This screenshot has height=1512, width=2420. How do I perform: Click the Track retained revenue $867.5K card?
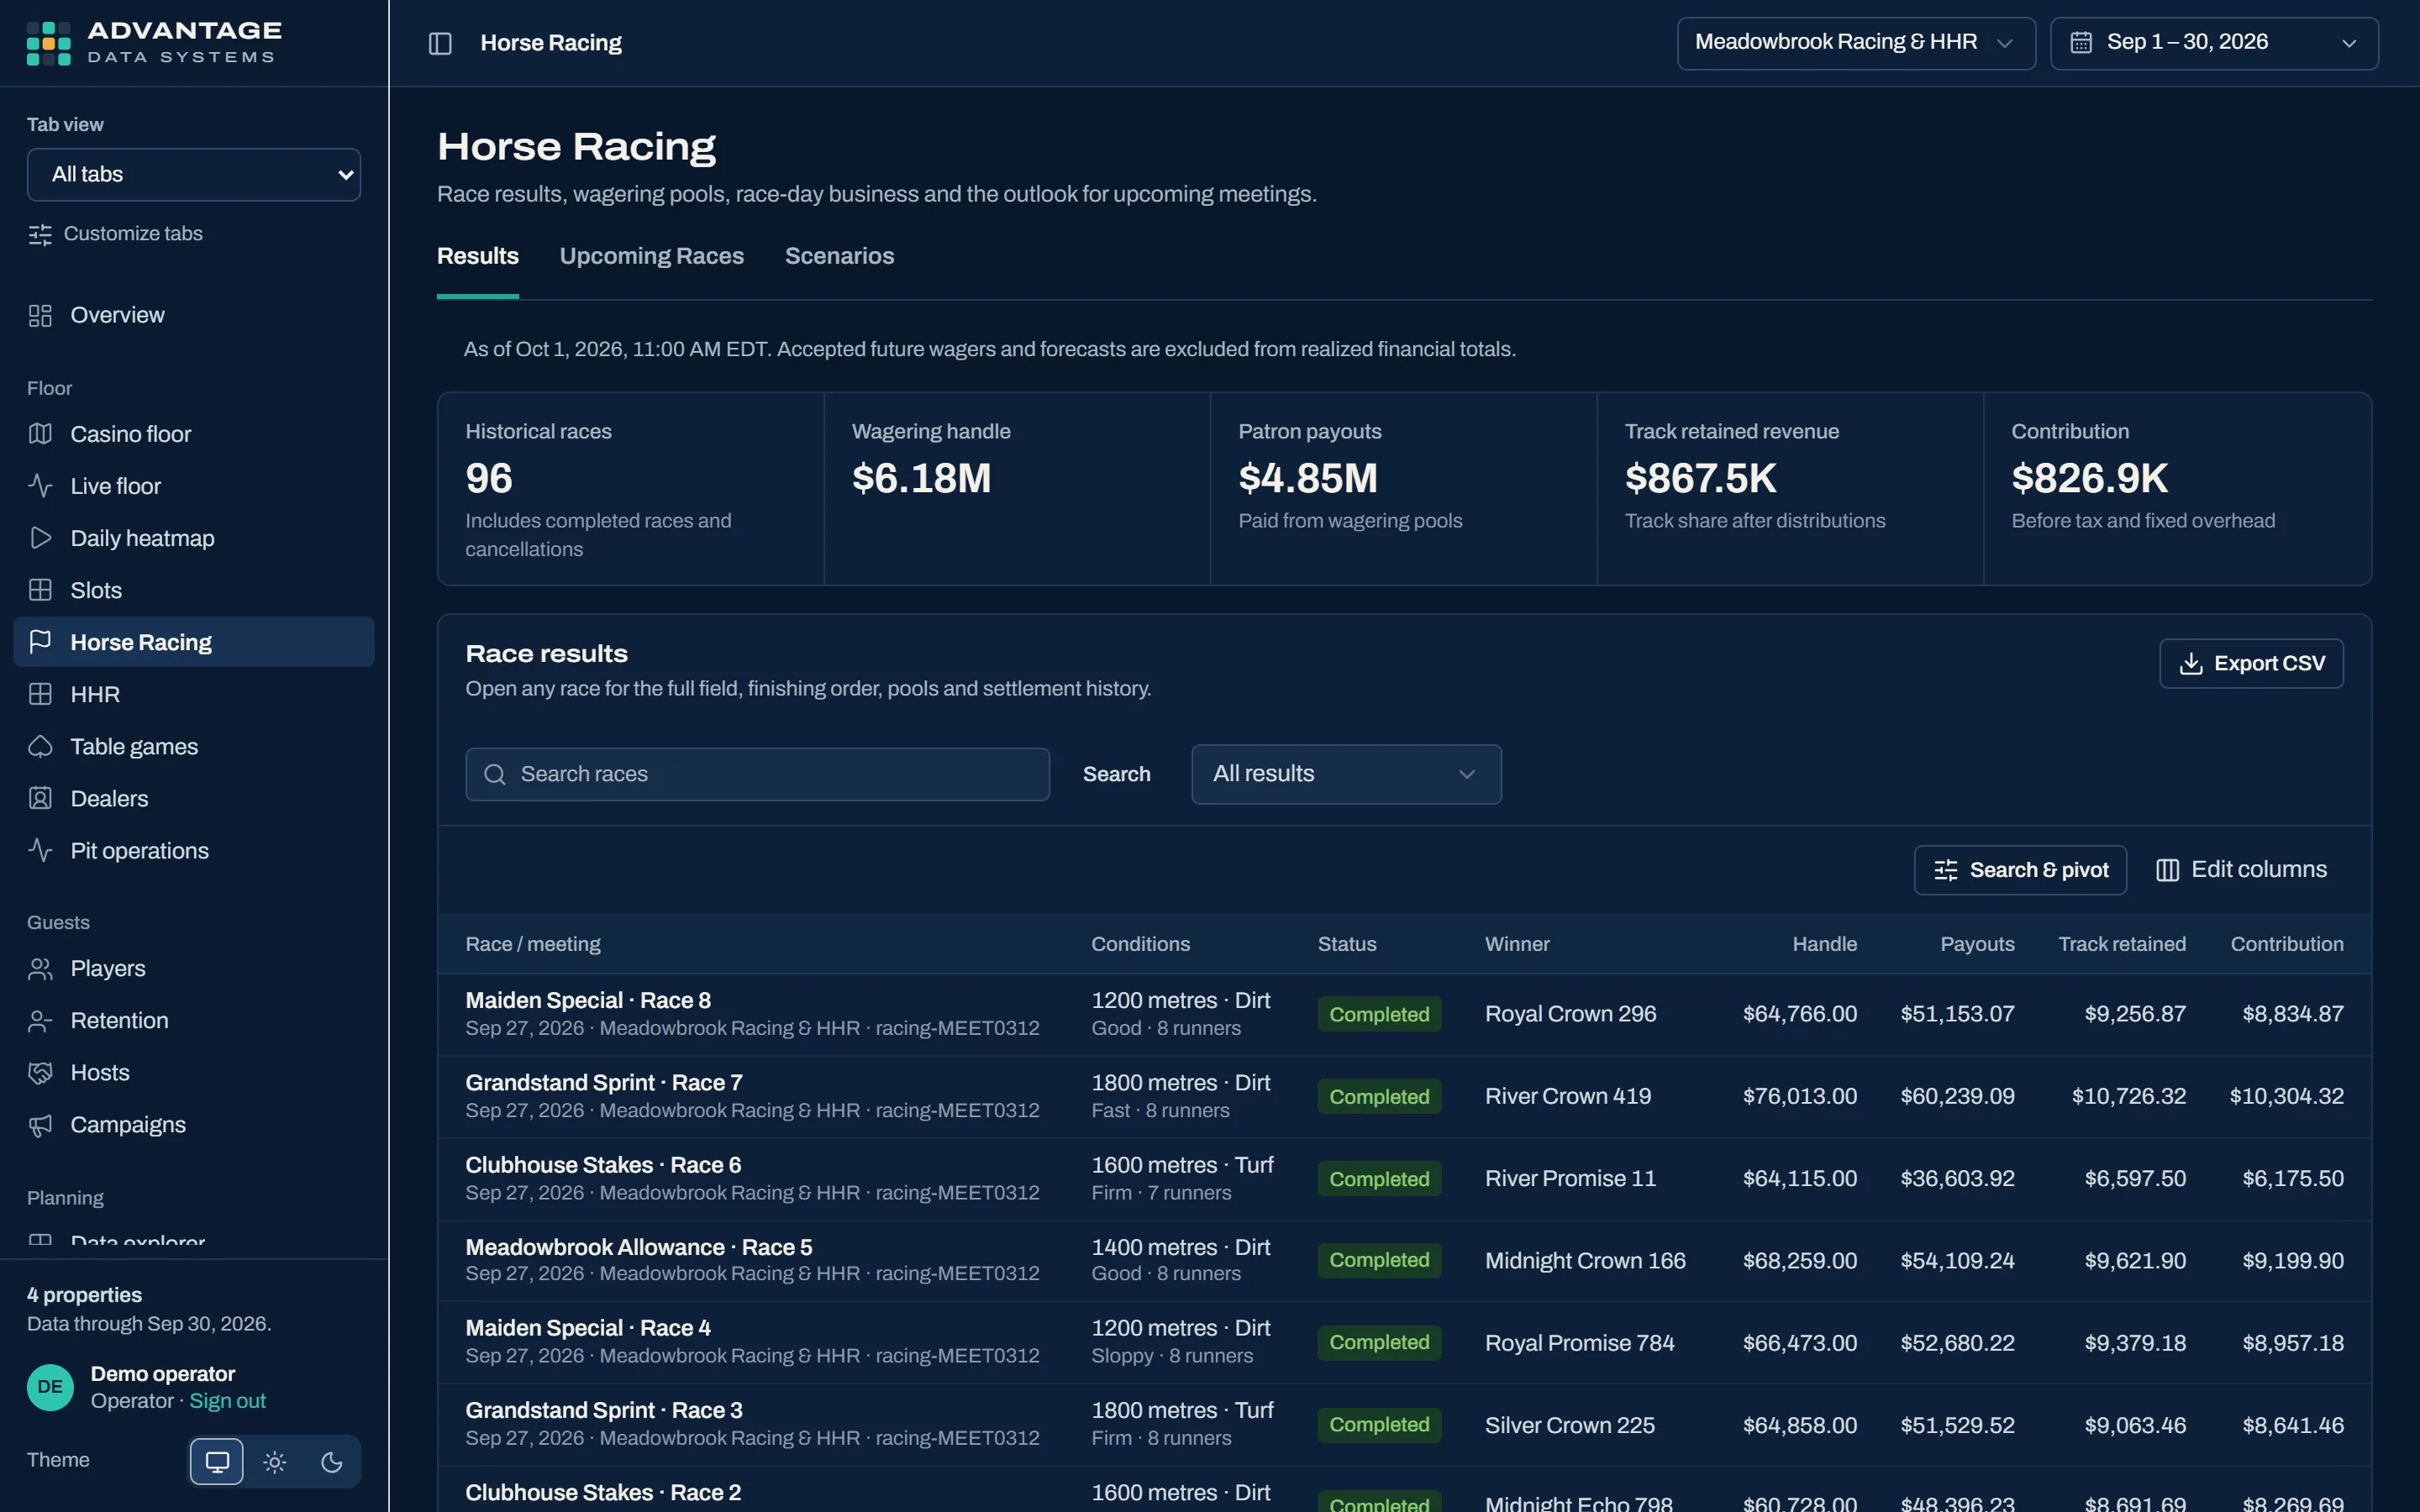pos(1790,488)
